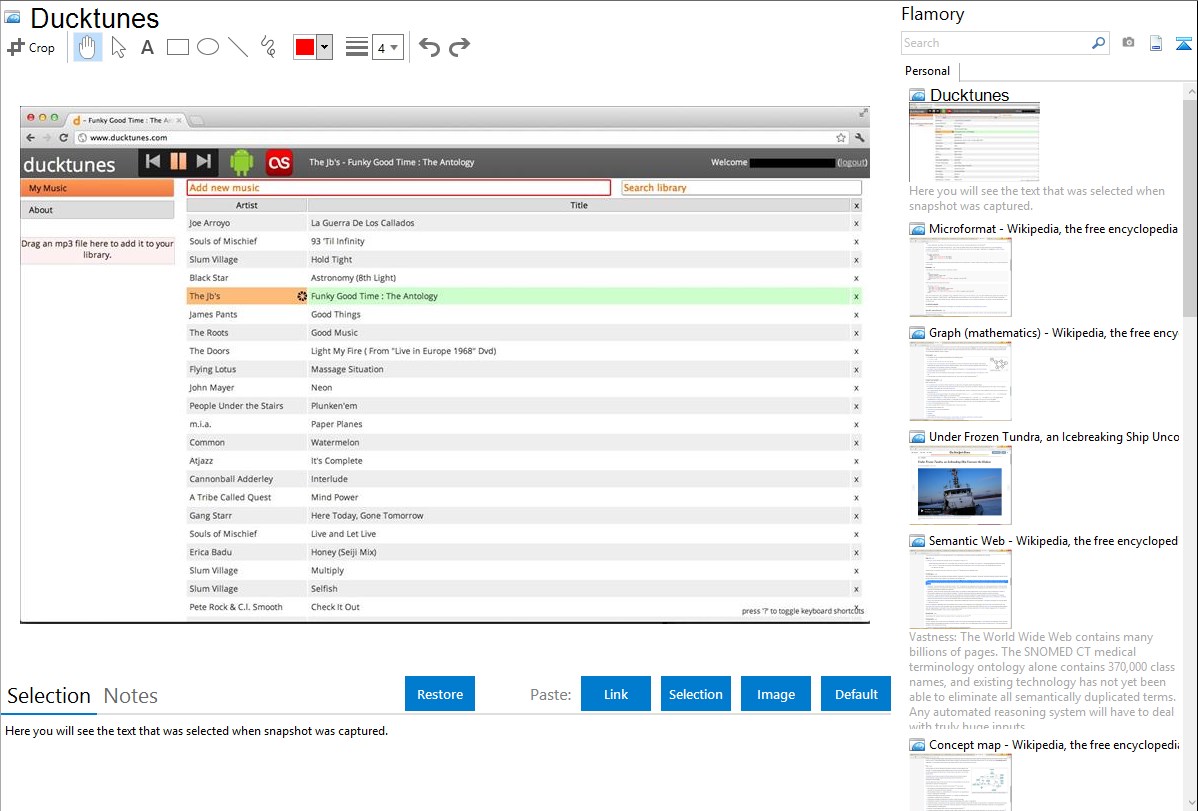Click the Add new music field
Screen dimensions: 1198x811
click(x=398, y=188)
